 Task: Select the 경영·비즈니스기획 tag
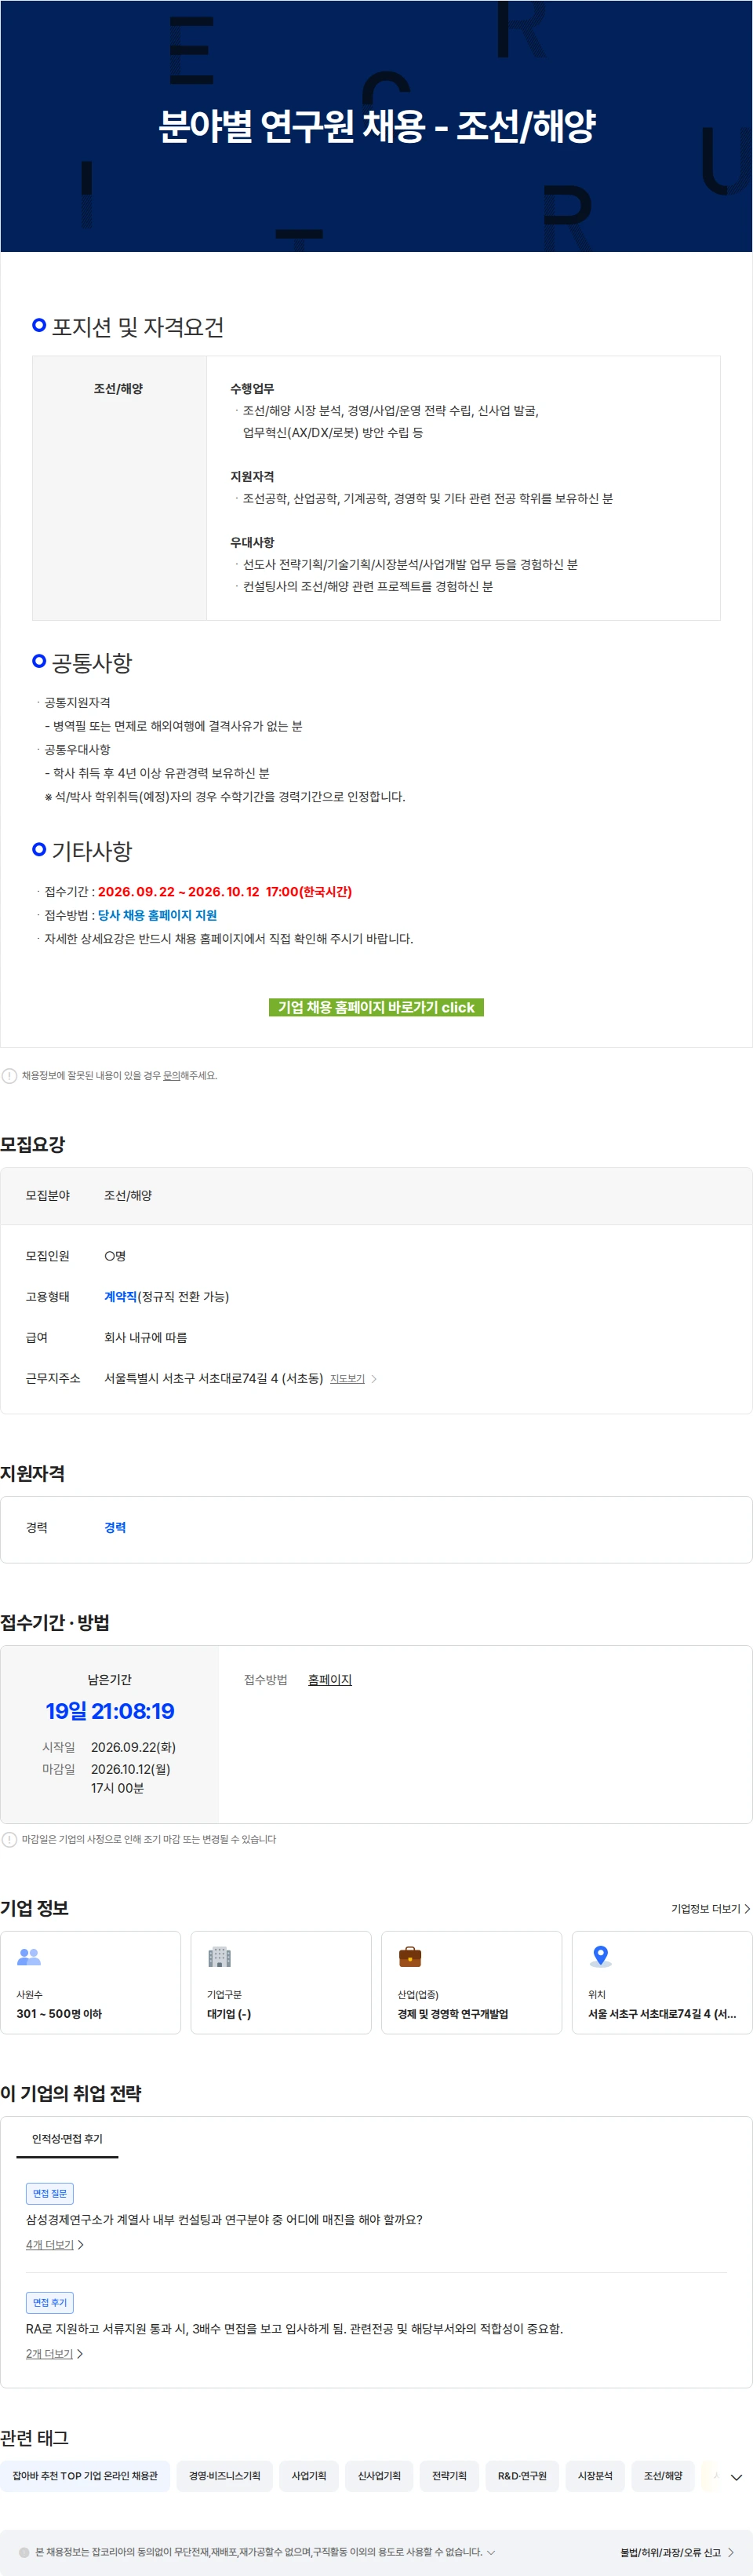click(224, 2476)
